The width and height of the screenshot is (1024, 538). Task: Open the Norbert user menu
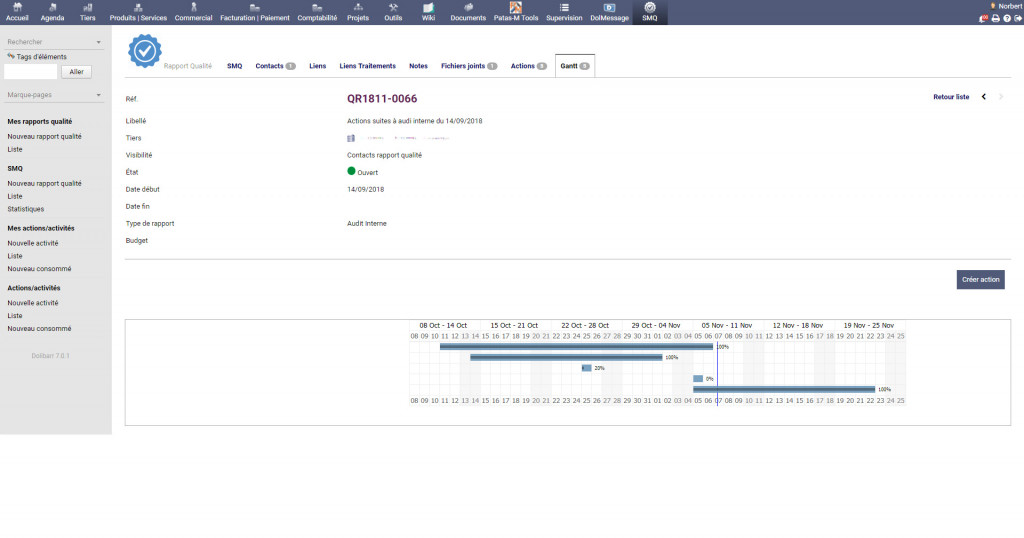click(1008, 6)
